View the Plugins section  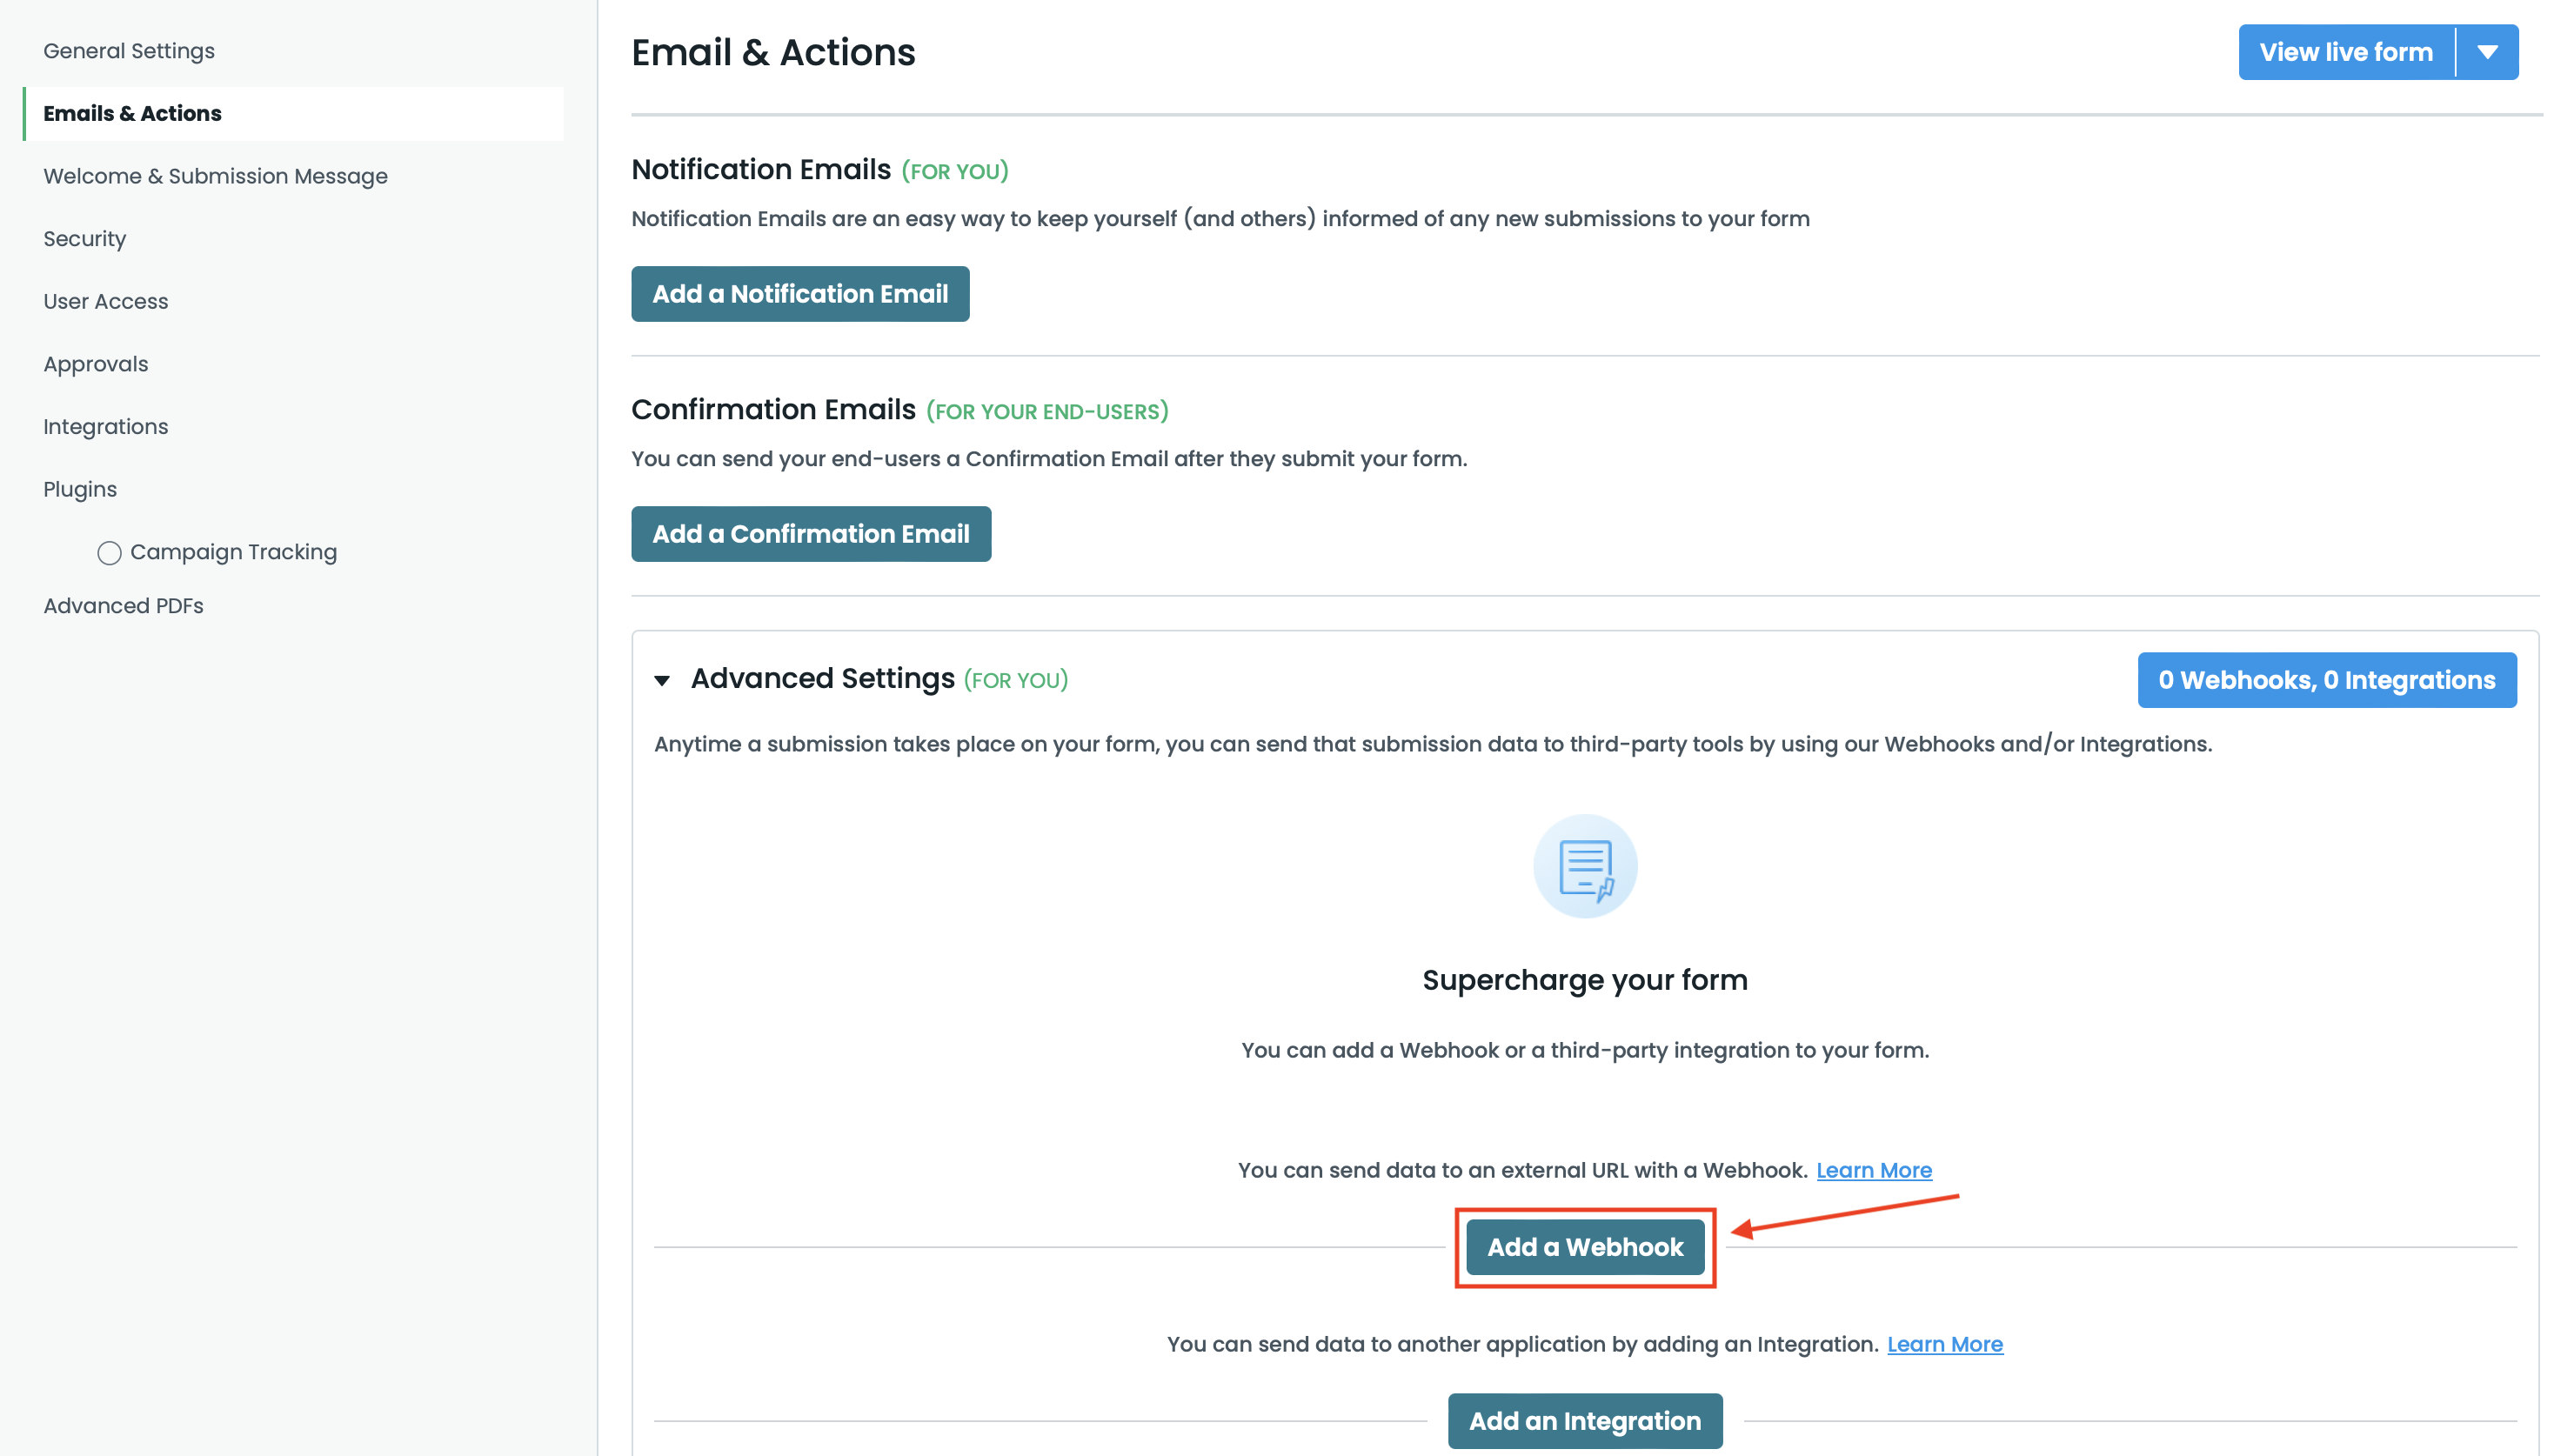coord(79,489)
